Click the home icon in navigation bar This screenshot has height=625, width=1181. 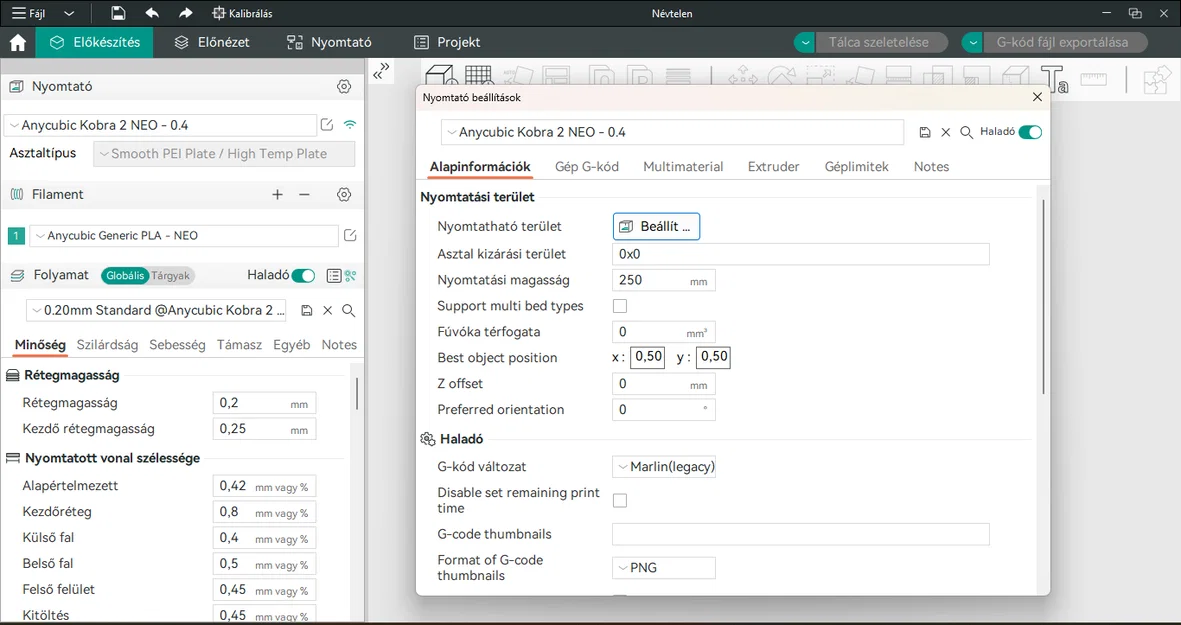pyautogui.click(x=18, y=43)
